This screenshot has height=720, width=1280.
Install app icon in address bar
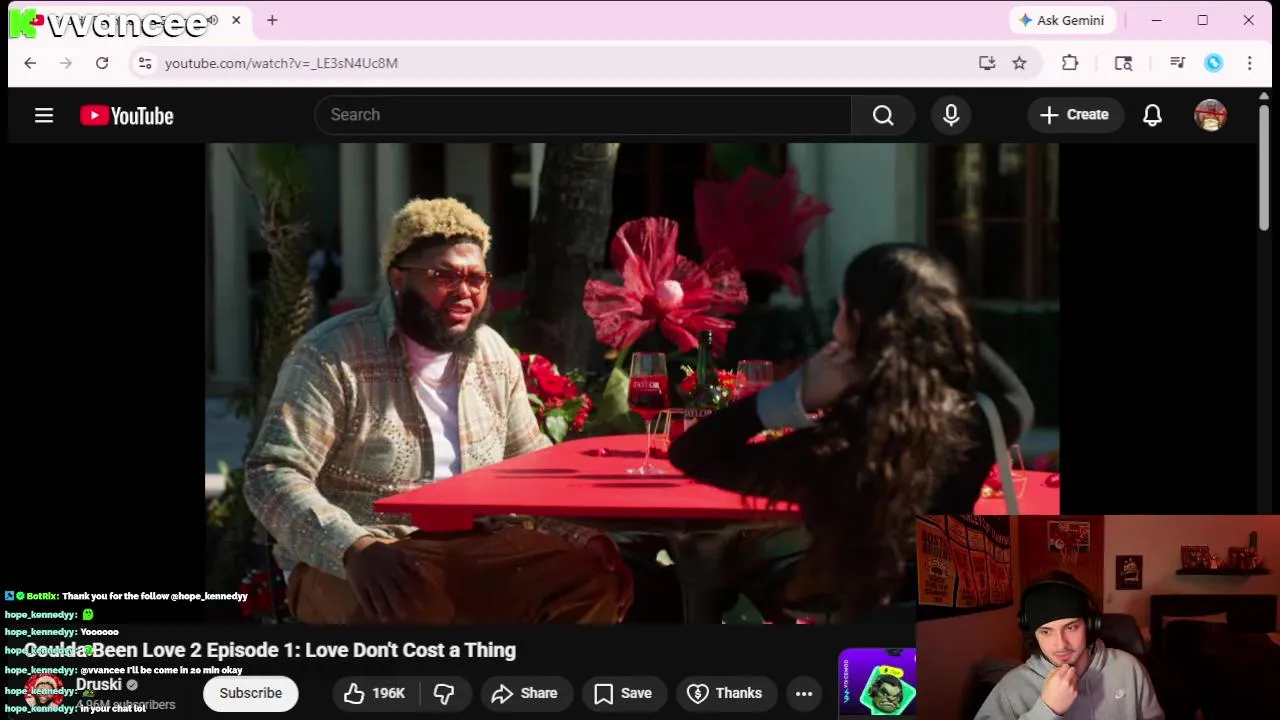coord(987,63)
